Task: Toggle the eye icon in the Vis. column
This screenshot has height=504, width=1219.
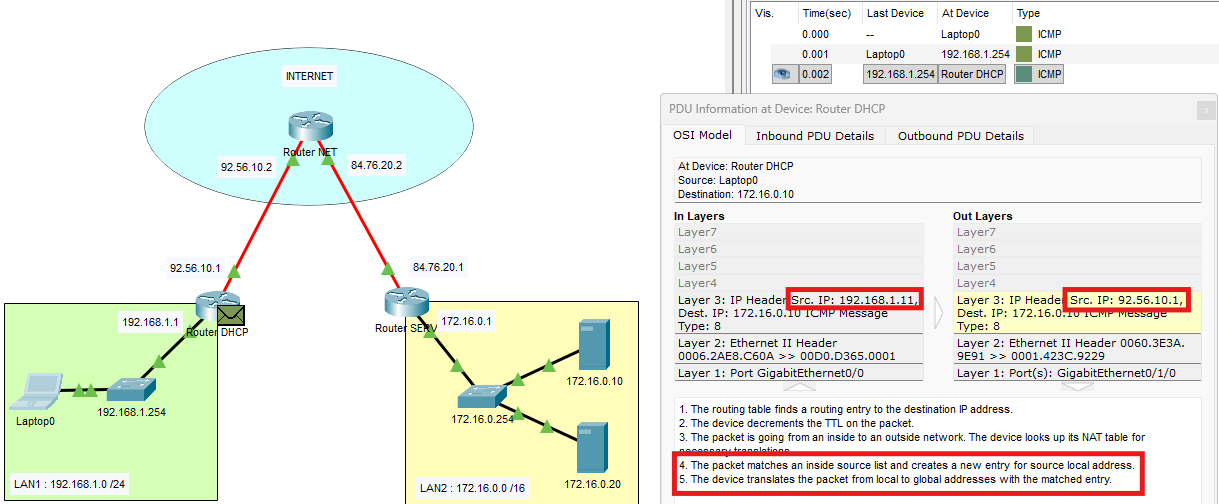Action: [x=784, y=74]
